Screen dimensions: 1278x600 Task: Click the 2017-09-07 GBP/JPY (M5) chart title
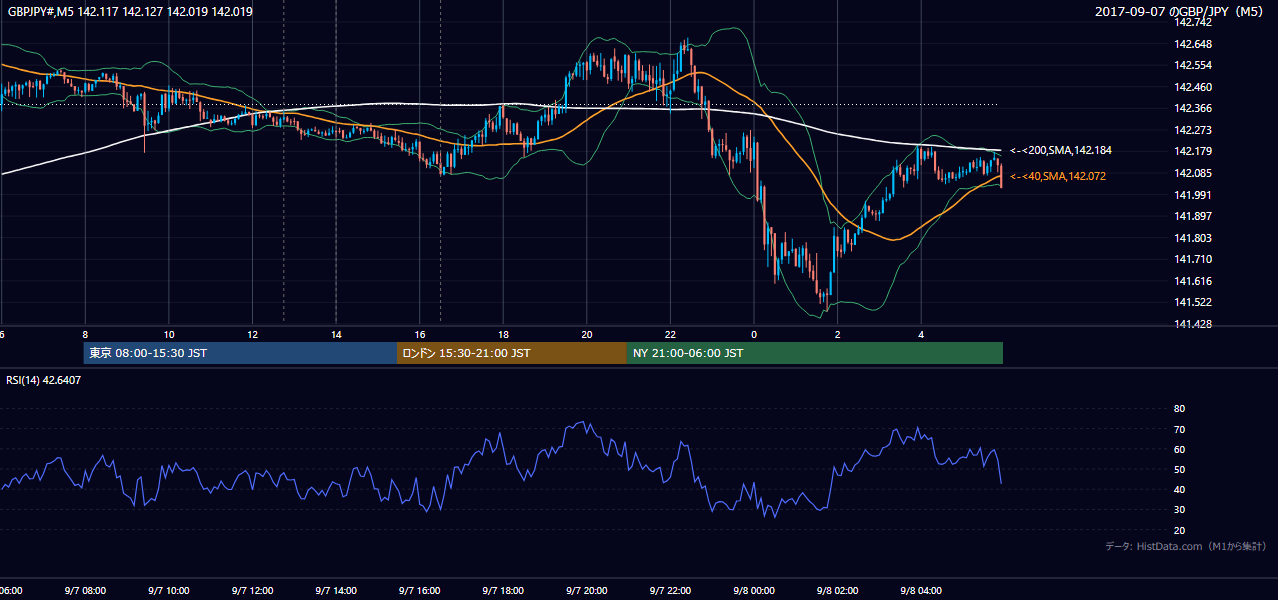pyautogui.click(x=1181, y=11)
